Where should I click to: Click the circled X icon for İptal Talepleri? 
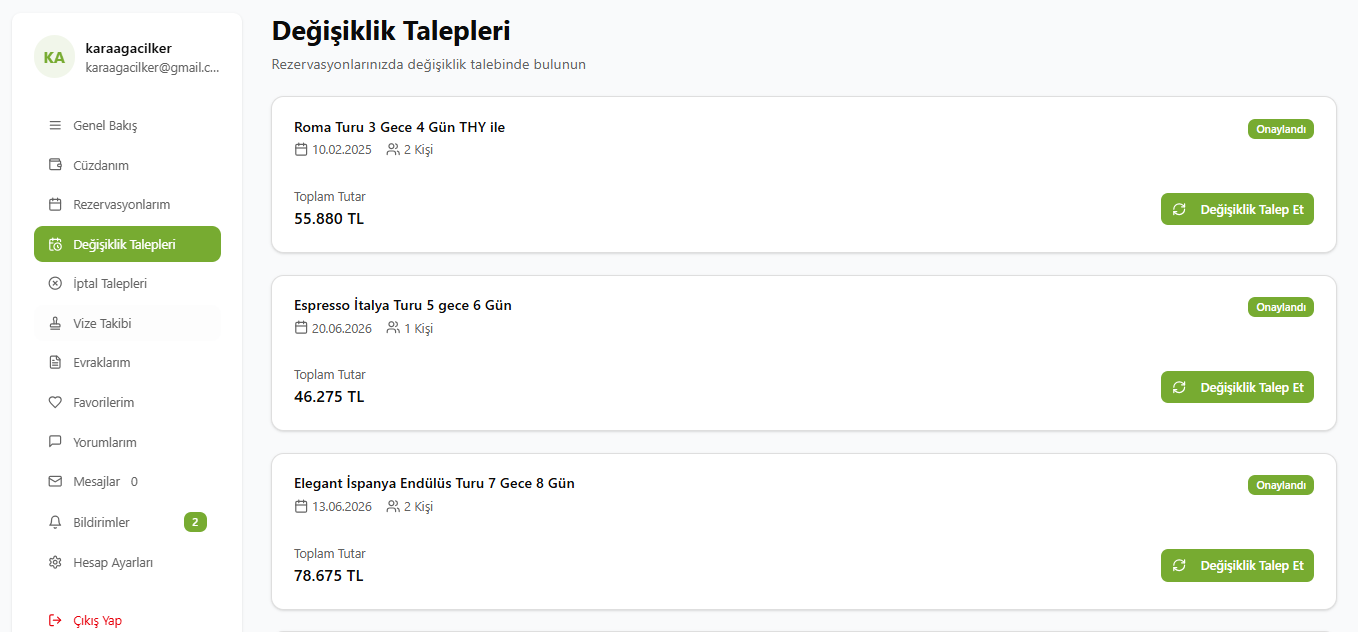55,284
